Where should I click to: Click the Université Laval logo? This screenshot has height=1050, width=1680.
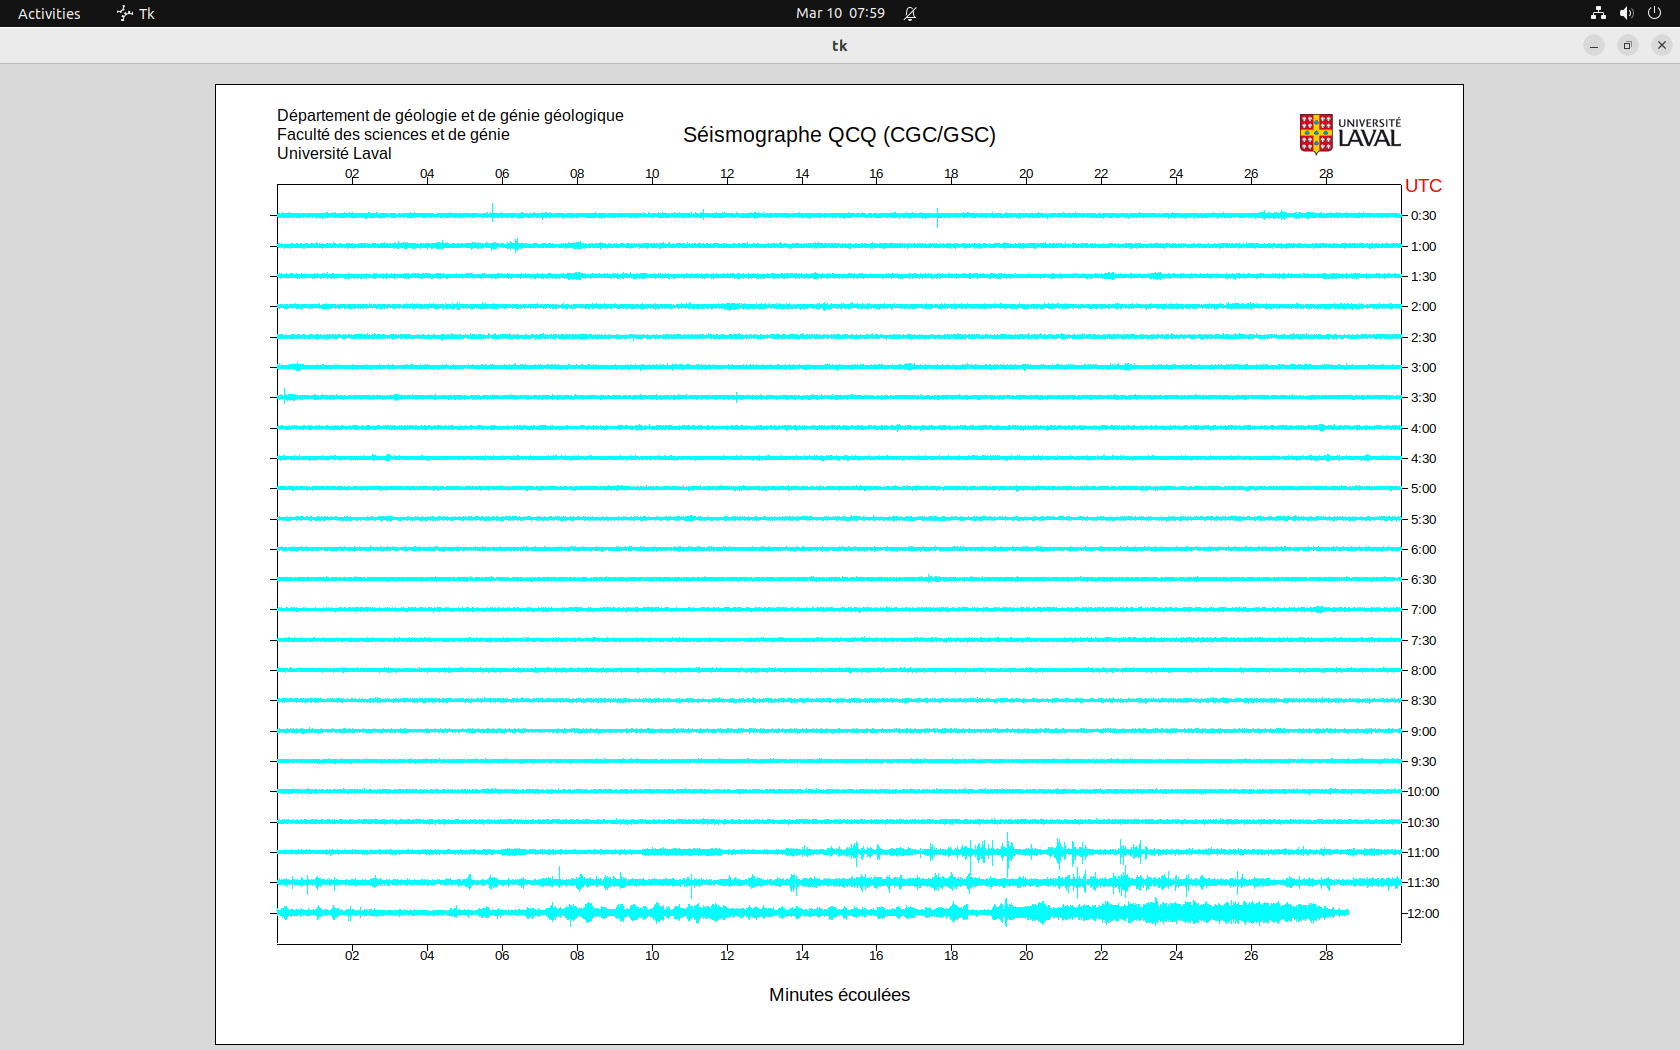(1350, 133)
